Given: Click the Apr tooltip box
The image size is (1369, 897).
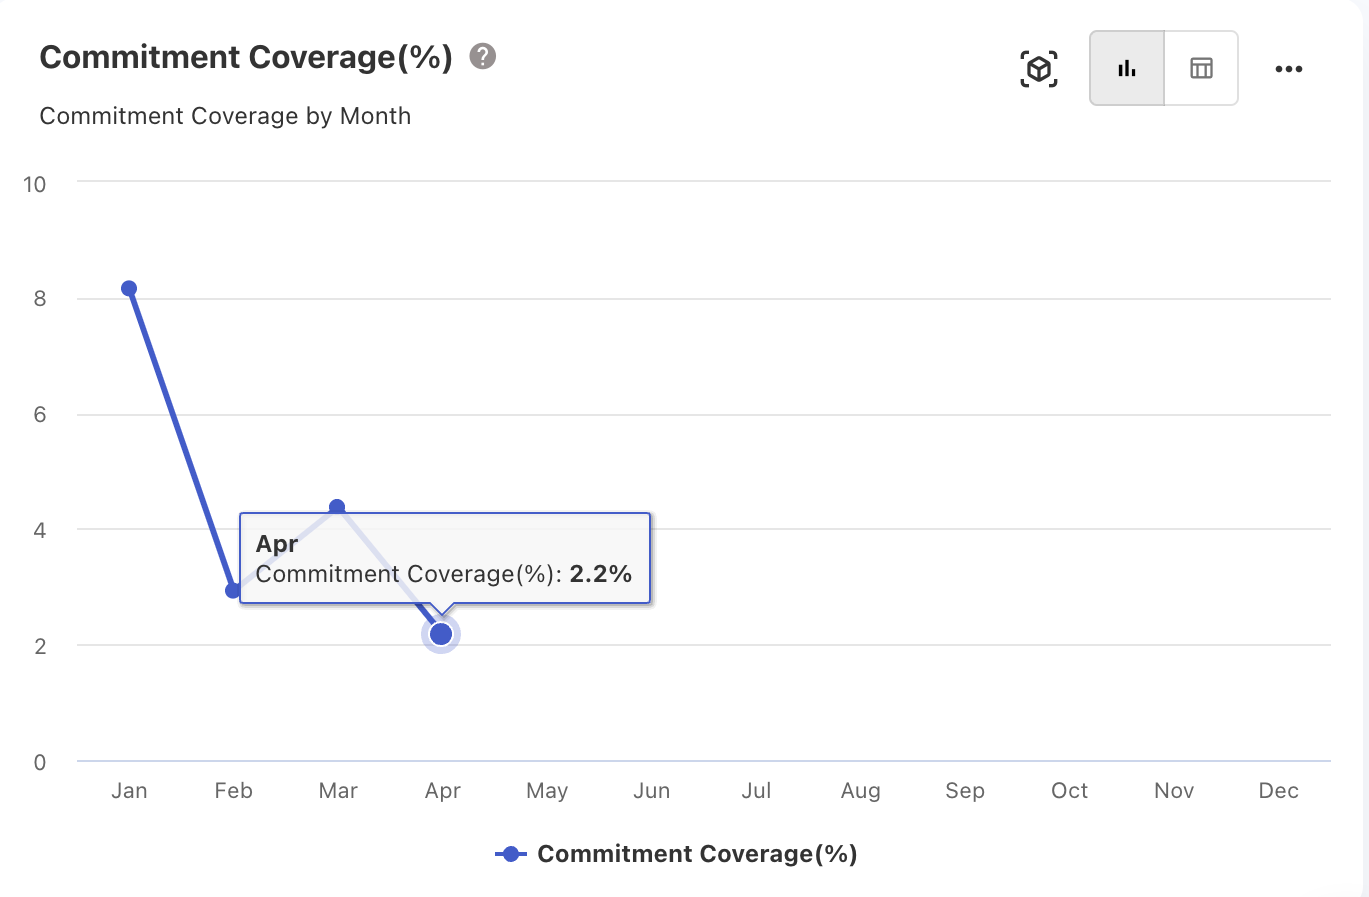Looking at the screenshot, I should [444, 558].
